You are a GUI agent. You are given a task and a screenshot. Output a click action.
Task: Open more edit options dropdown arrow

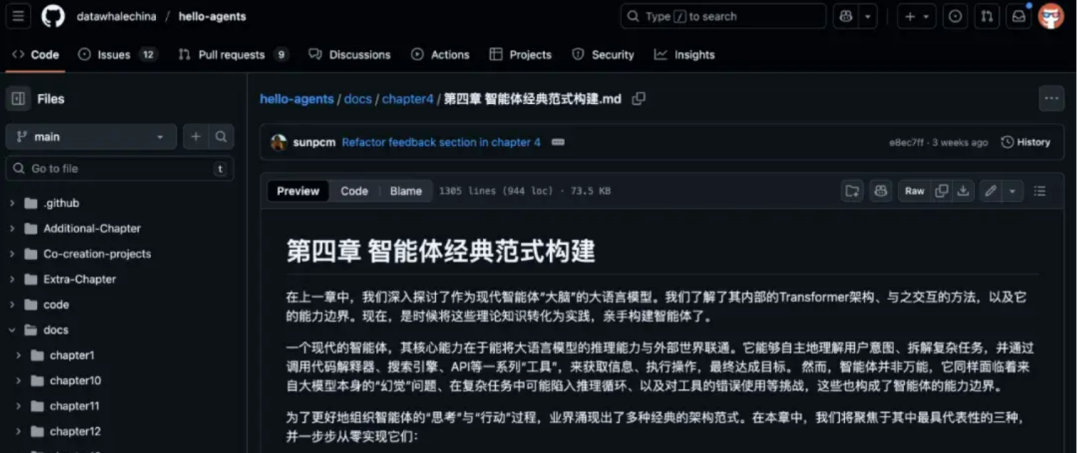(1012, 191)
